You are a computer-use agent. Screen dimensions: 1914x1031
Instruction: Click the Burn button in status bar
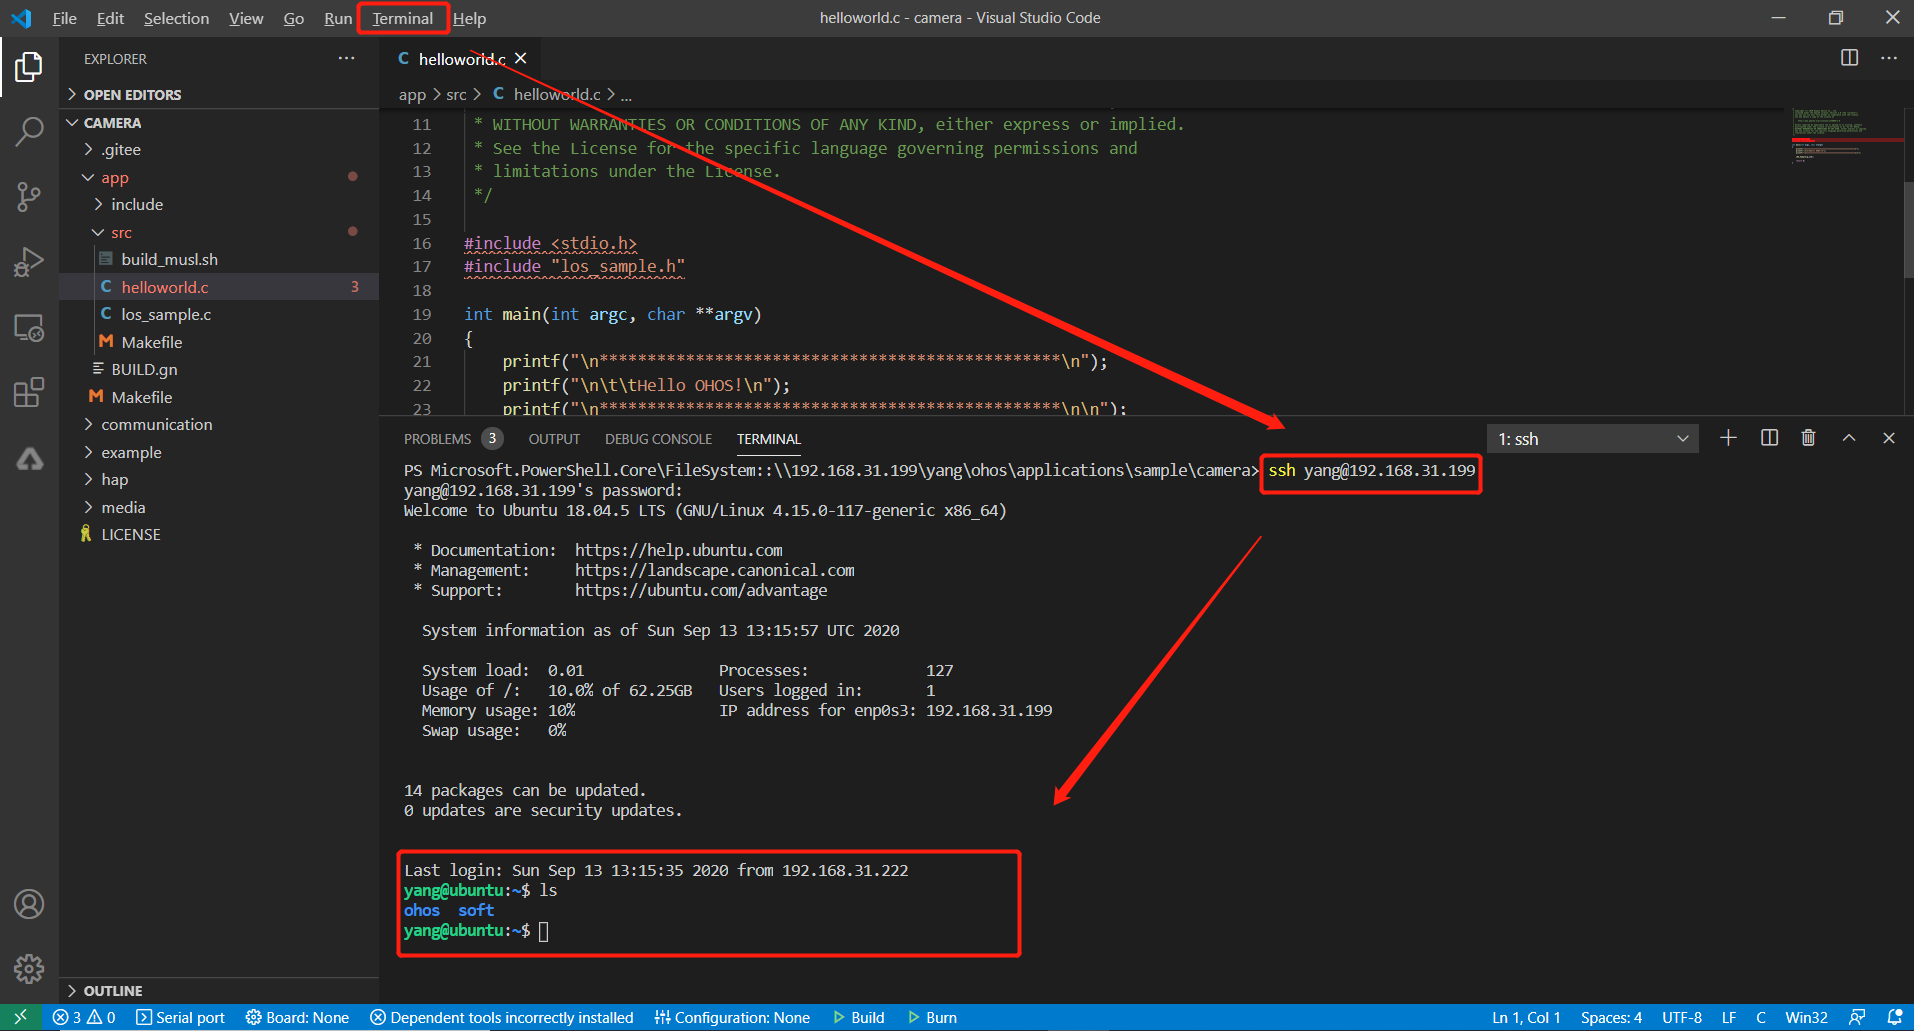933,1017
